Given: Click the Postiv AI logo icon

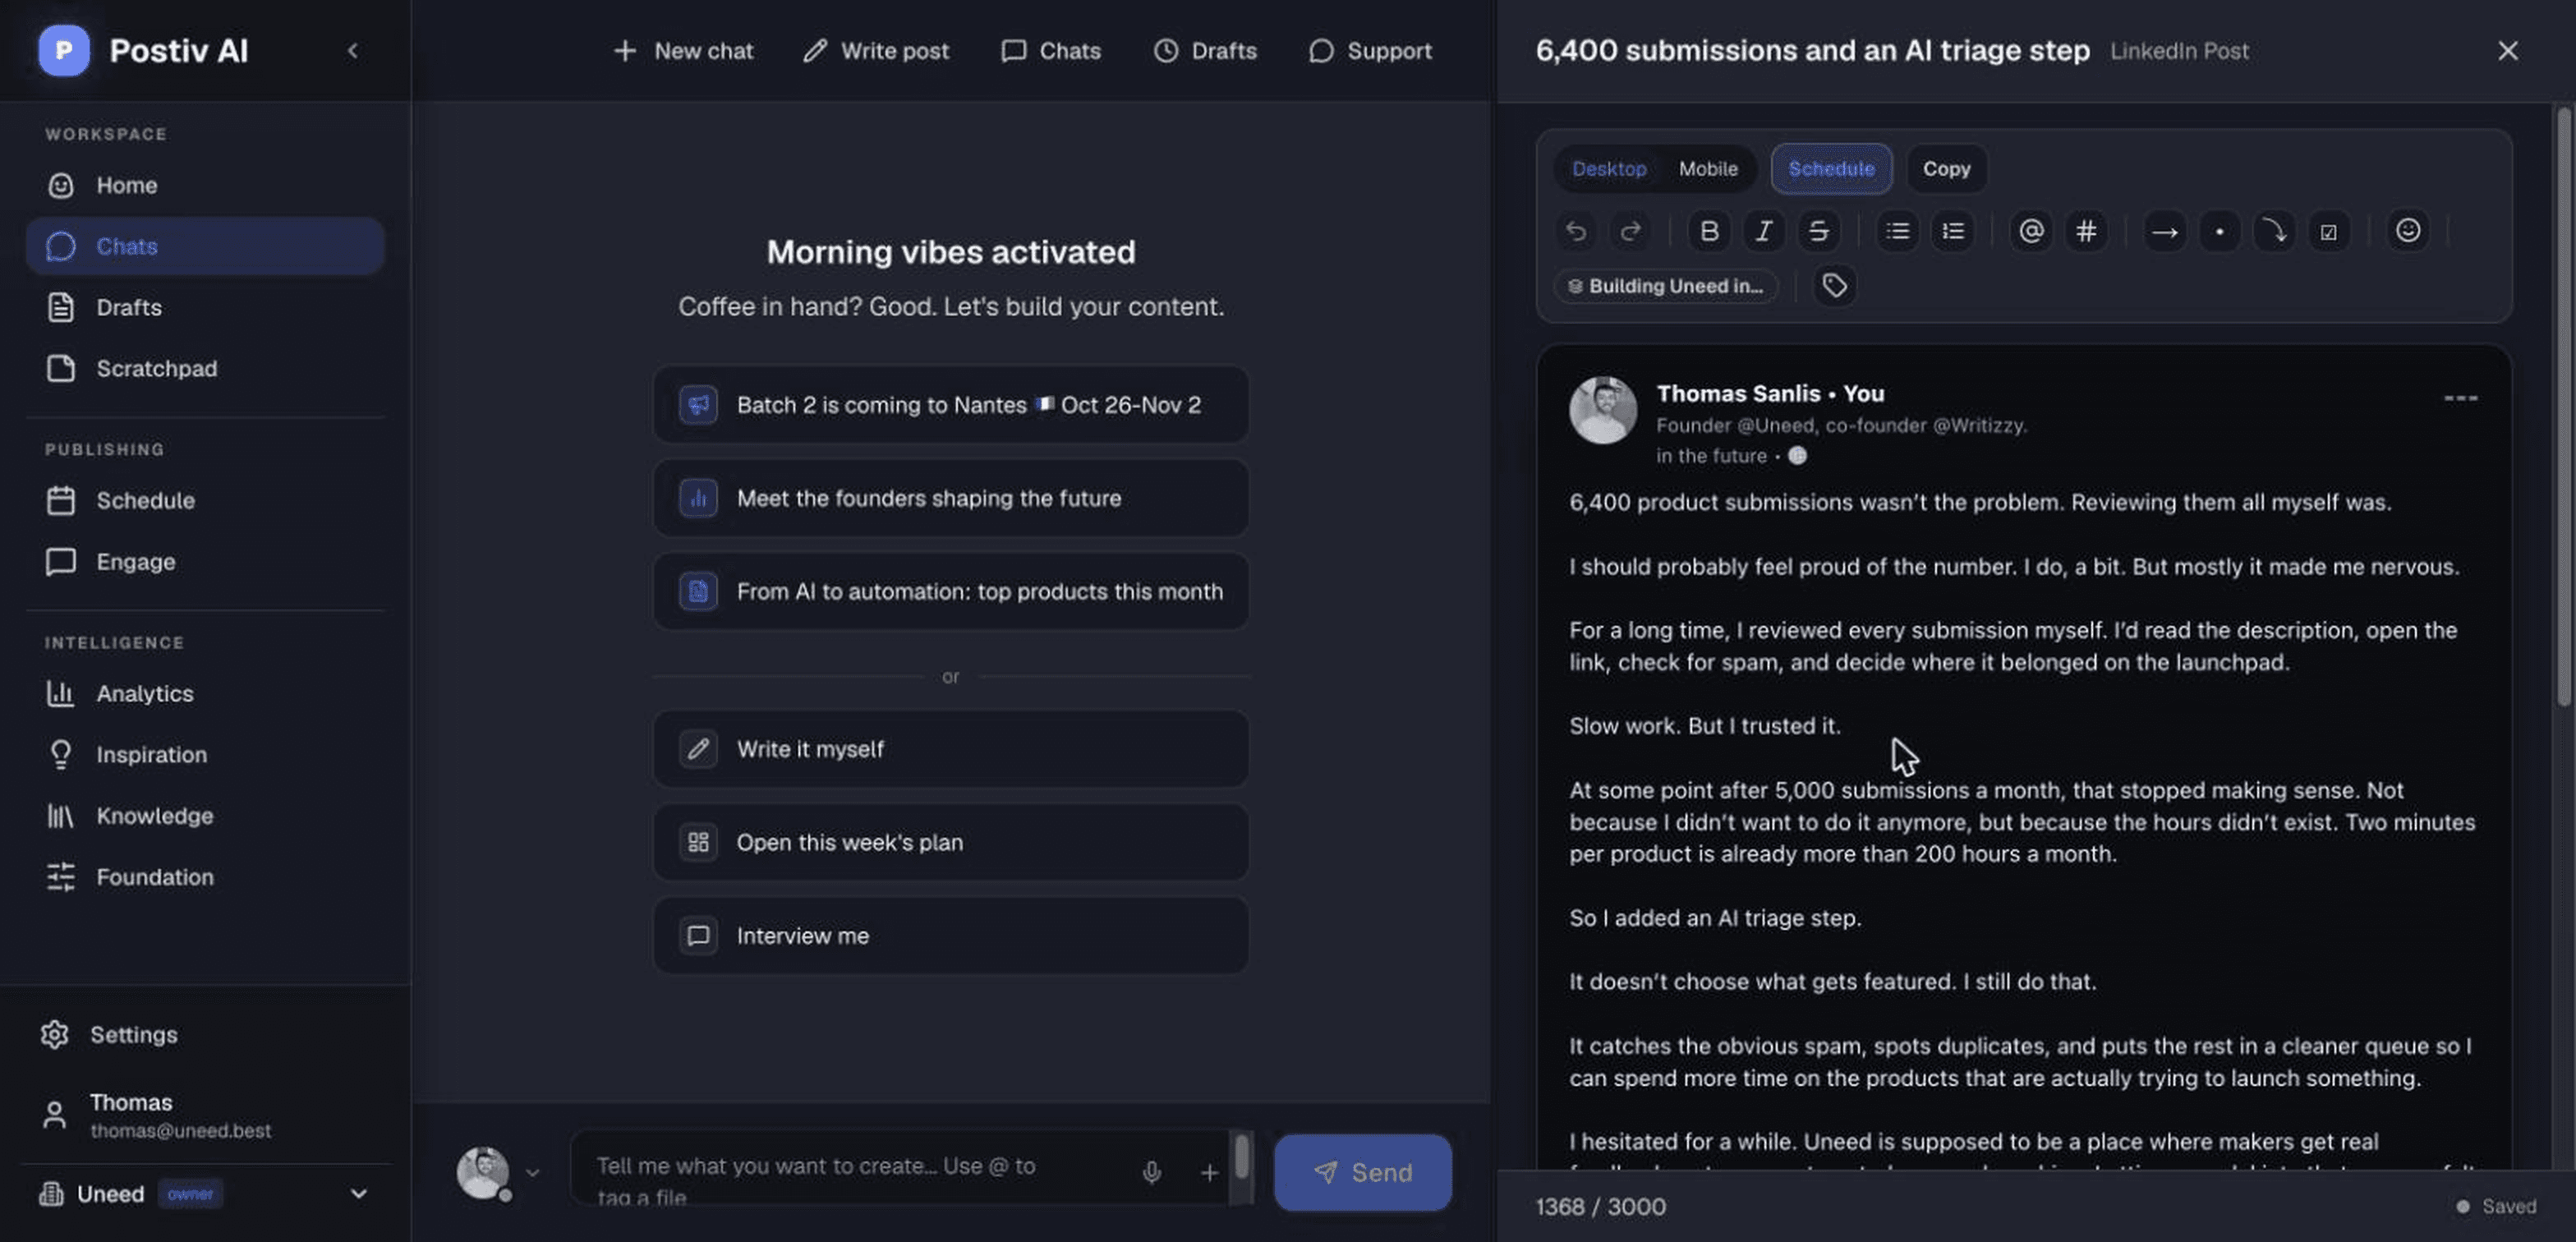Looking at the screenshot, I should tap(63, 50).
